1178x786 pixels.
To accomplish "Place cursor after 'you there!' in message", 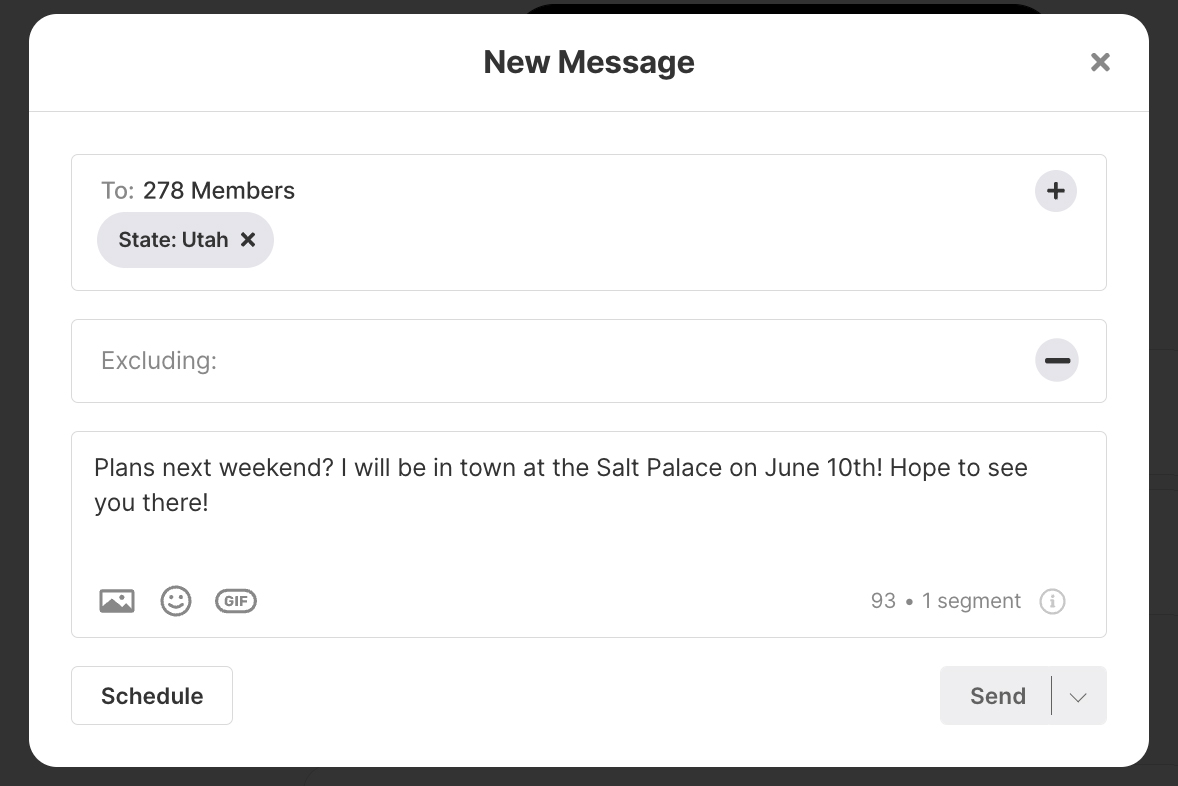I will 210,503.
